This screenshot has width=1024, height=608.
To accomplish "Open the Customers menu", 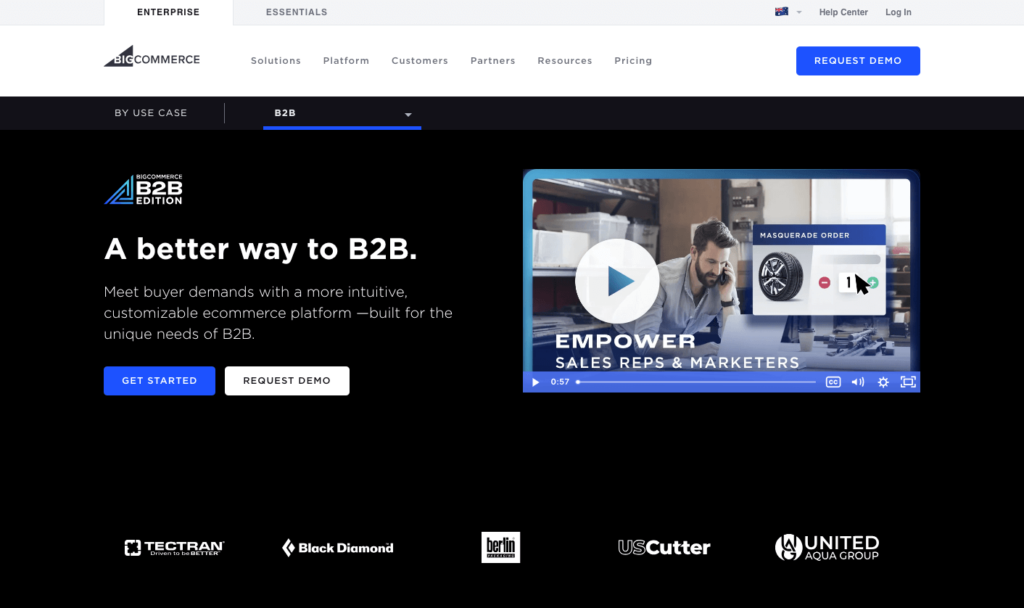I will click(420, 61).
